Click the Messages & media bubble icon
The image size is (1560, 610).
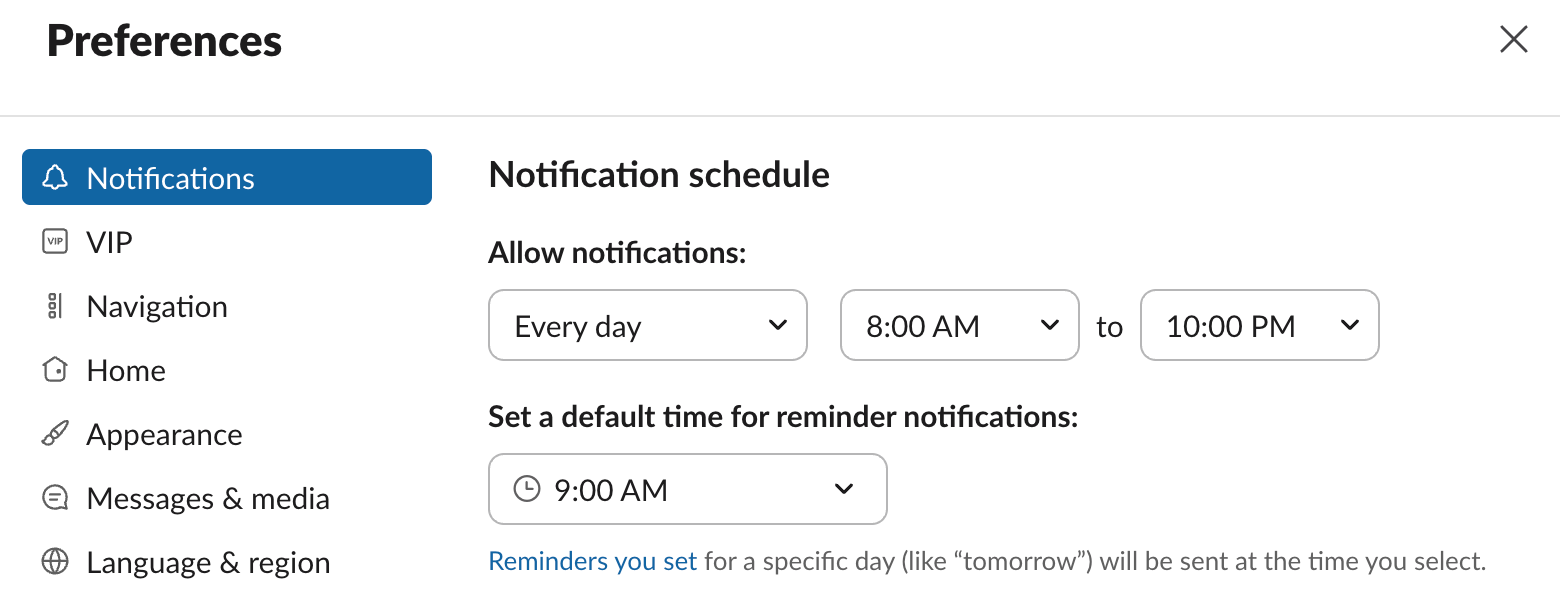coord(55,498)
